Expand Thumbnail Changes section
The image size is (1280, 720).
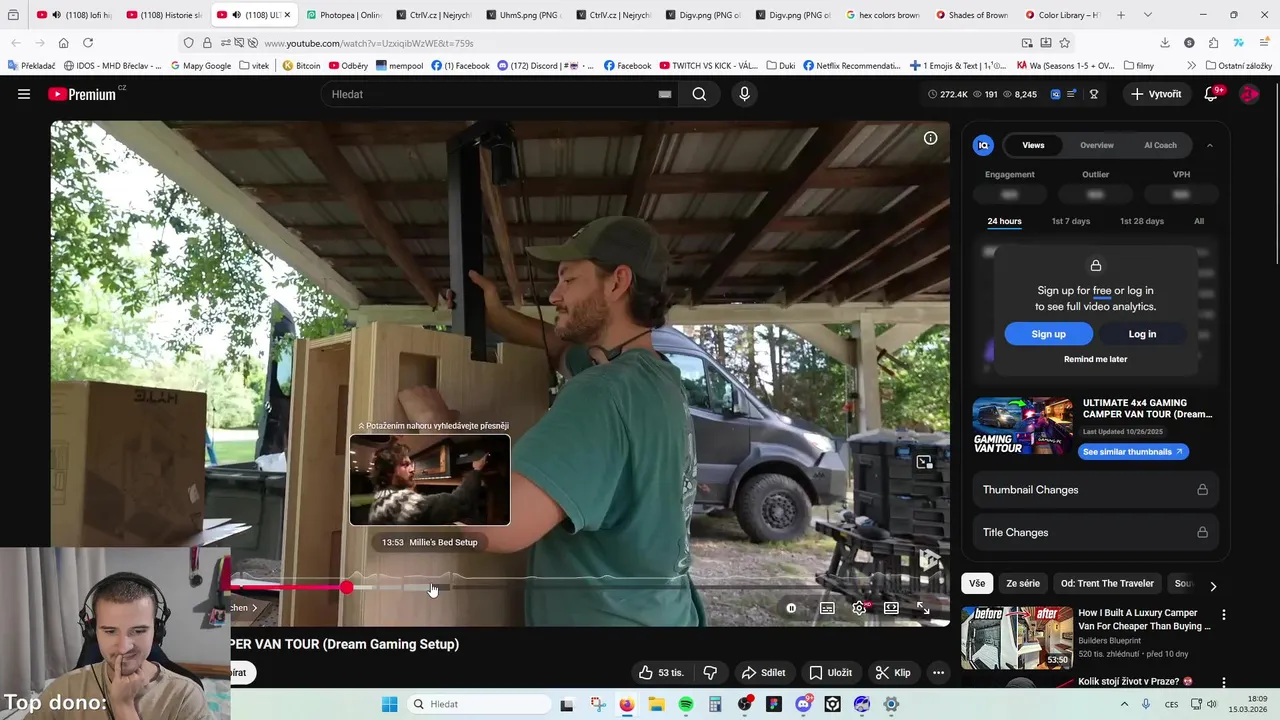click(1095, 490)
